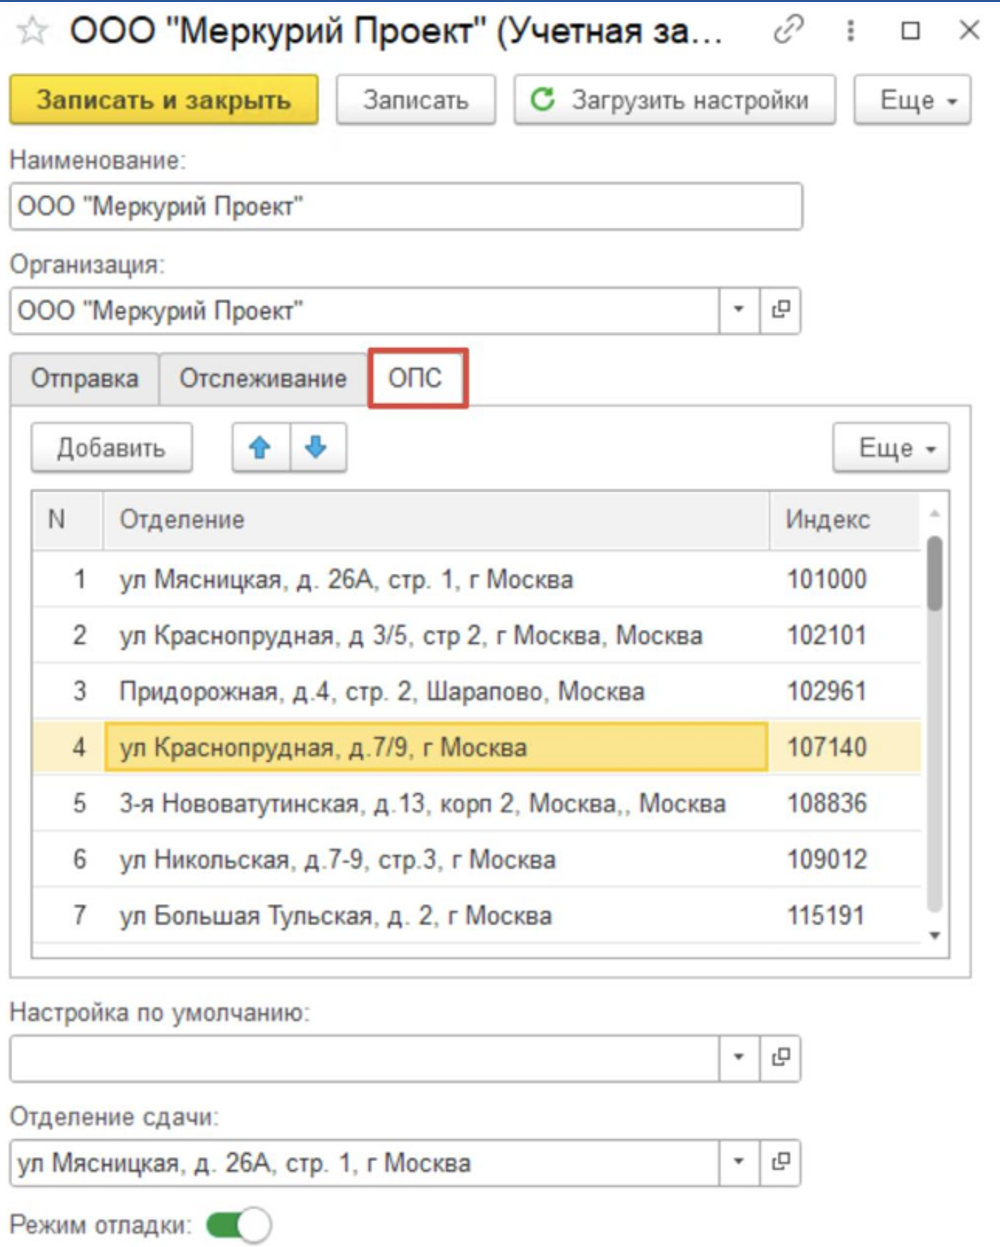Select row with ул Никольская, д.7-9 address

tap(337, 860)
